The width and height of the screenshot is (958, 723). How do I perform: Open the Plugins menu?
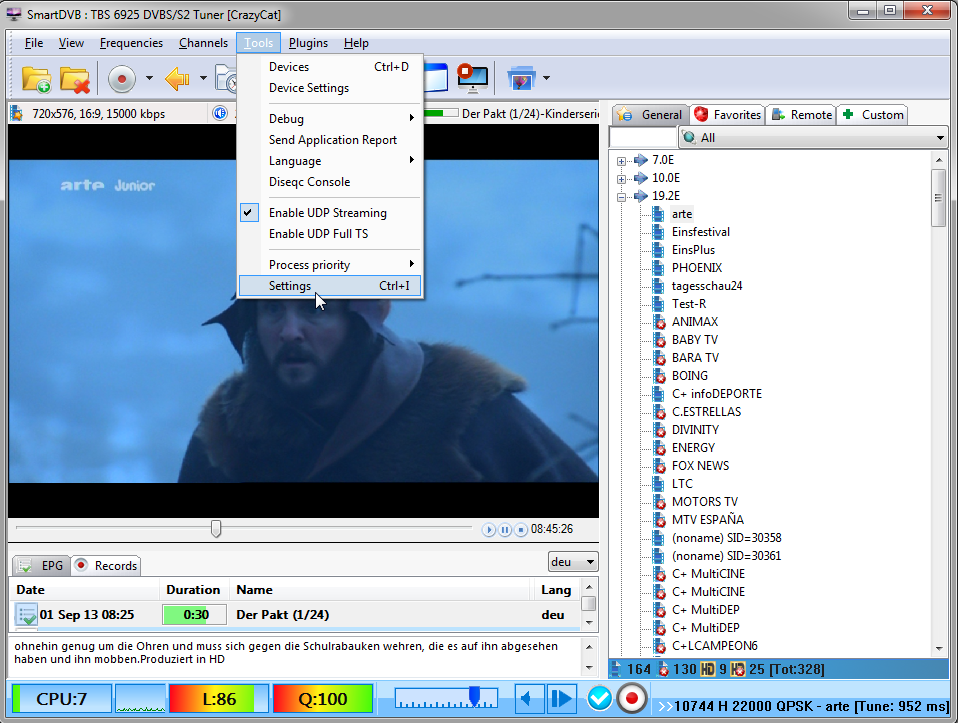(308, 43)
